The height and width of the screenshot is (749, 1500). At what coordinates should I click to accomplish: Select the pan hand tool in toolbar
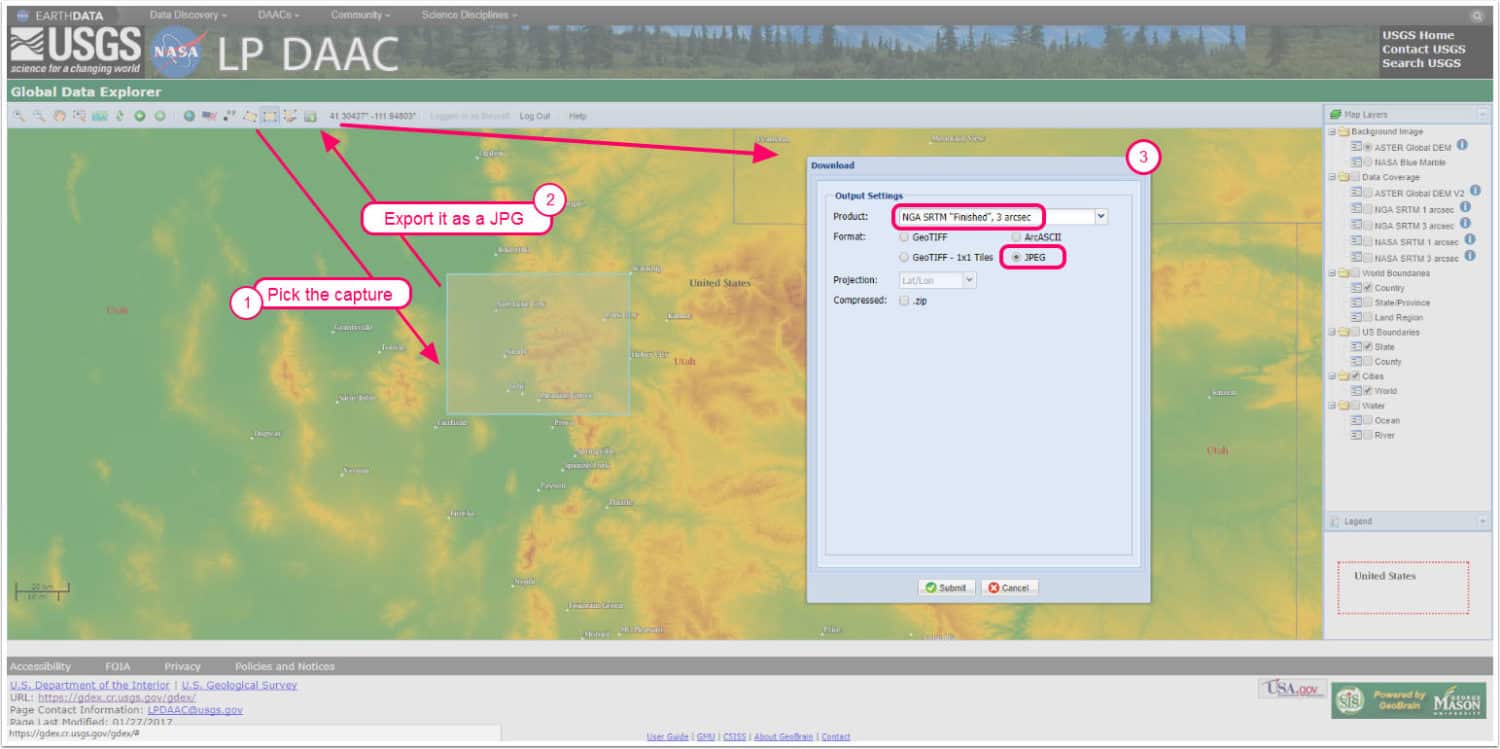[x=59, y=116]
